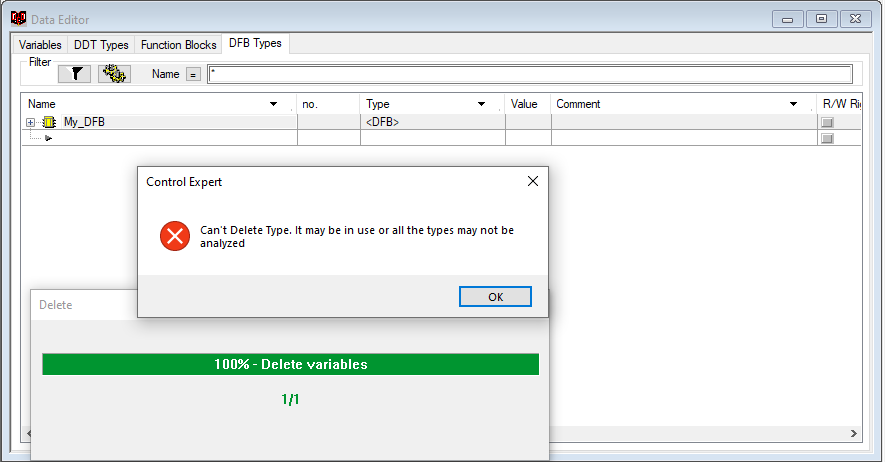The width and height of the screenshot is (885, 462).
Task: Click the 100% Delete variables progress bar
Action: [290, 364]
